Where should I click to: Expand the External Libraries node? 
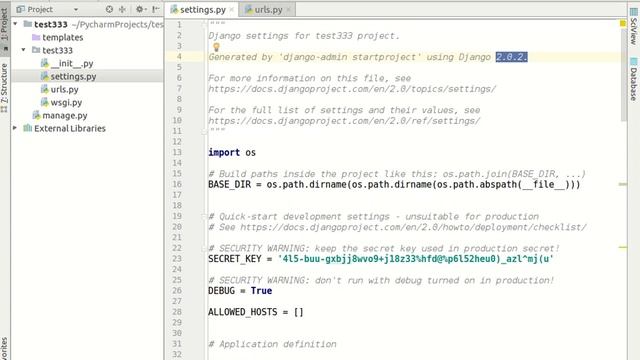coord(15,128)
